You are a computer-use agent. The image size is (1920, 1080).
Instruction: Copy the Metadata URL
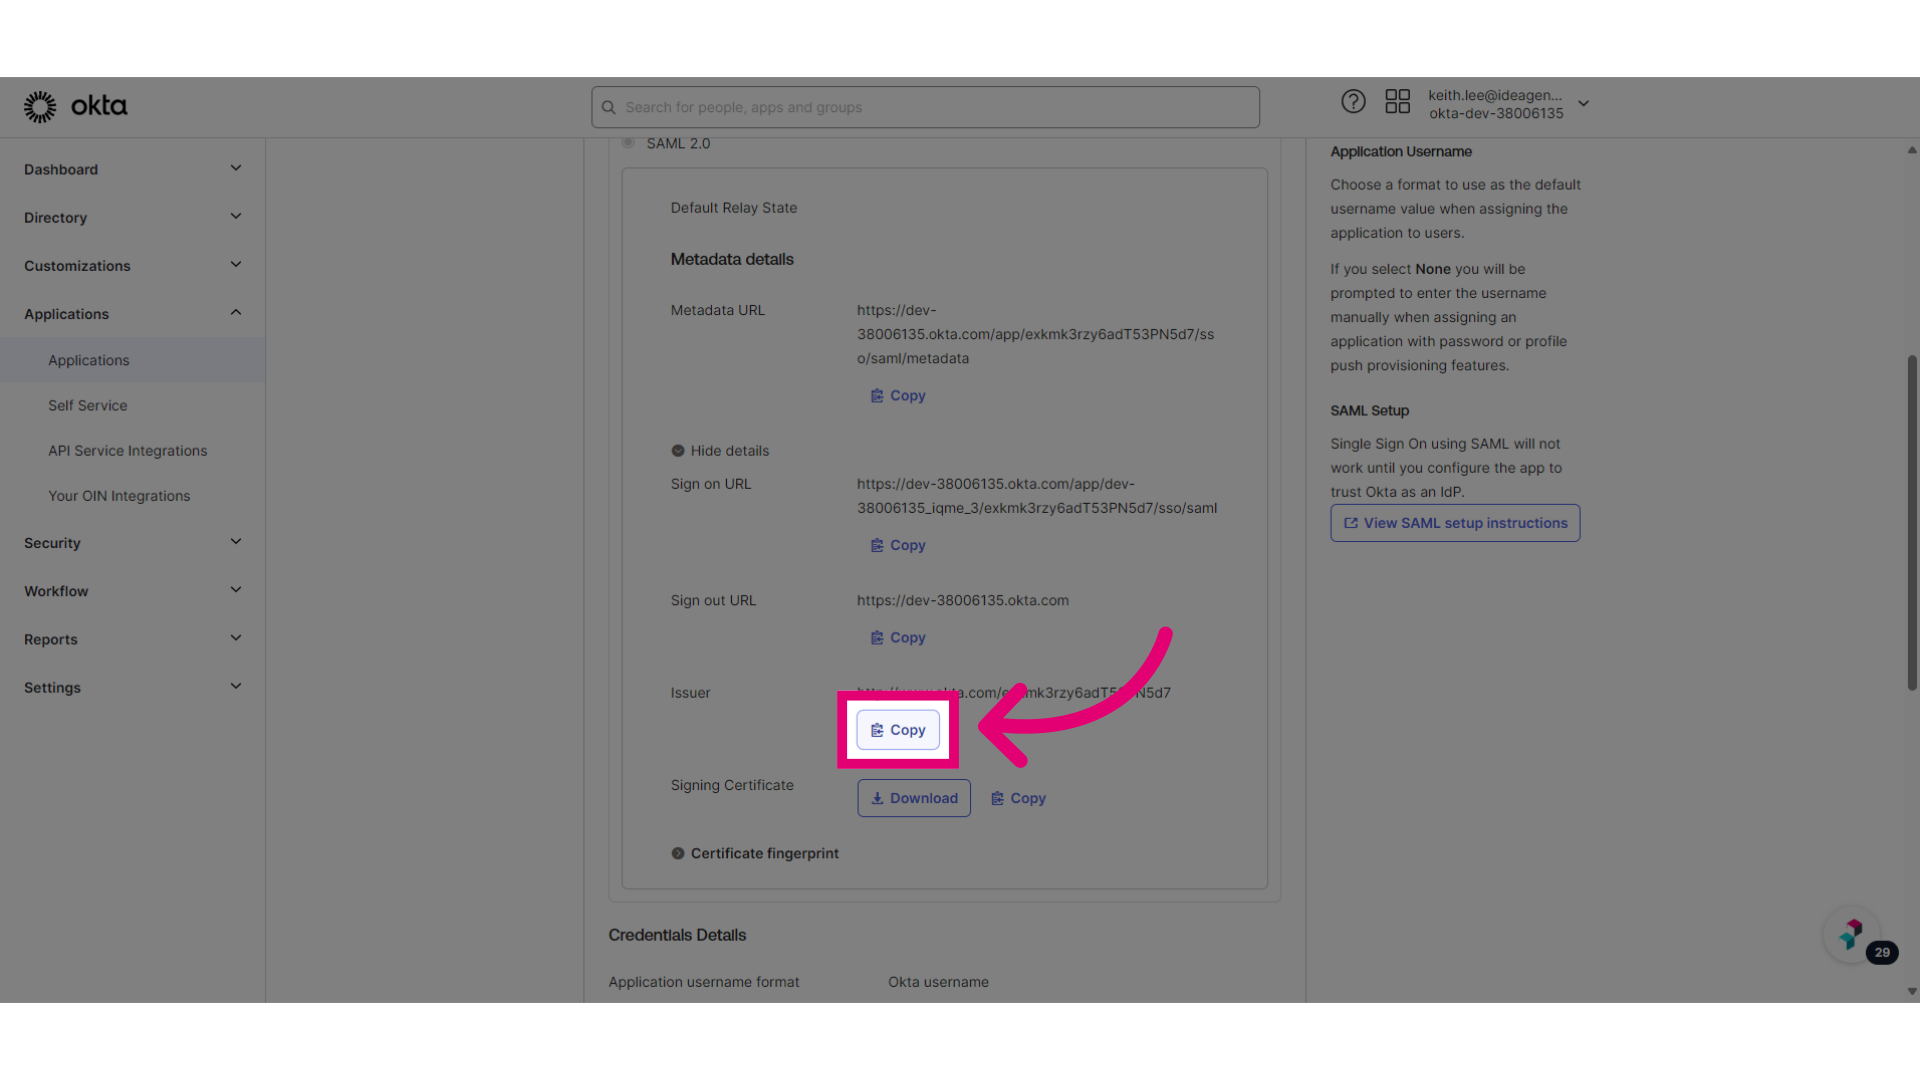point(898,396)
